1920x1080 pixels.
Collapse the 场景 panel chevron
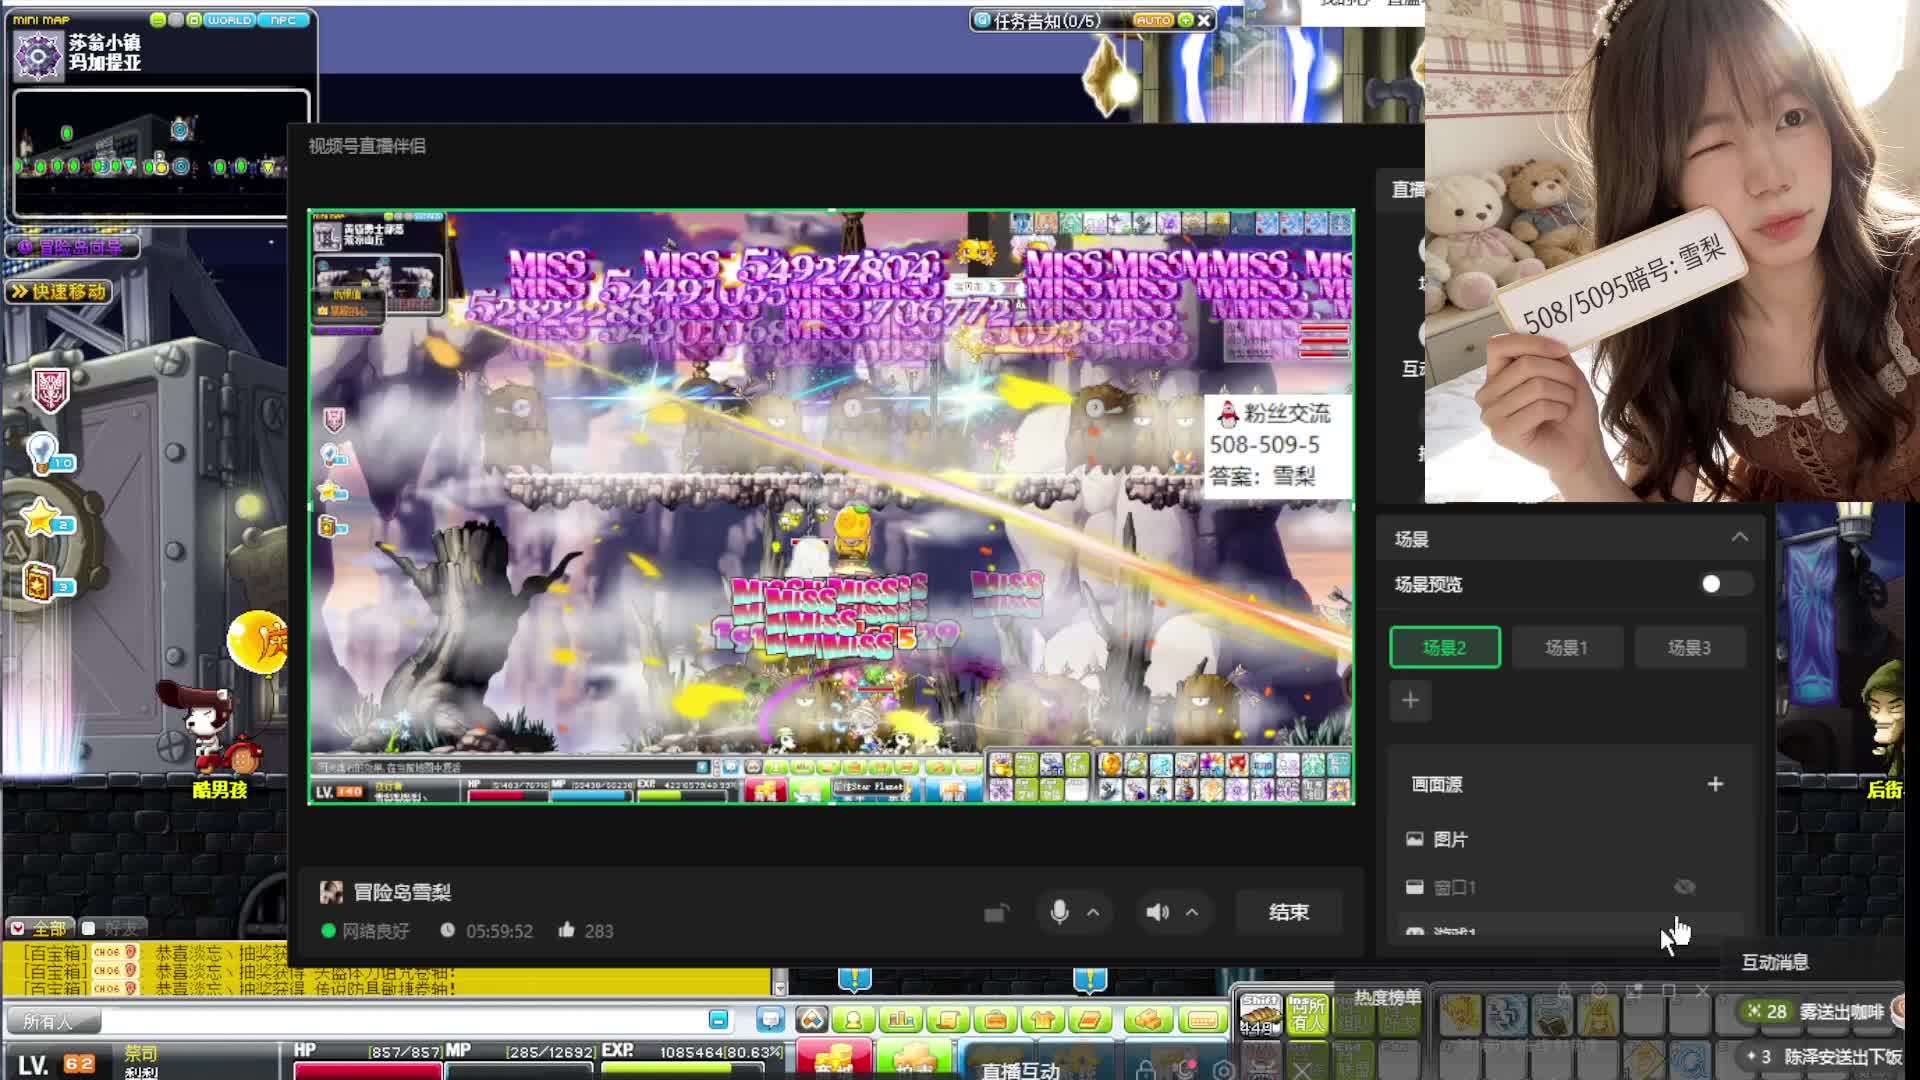(x=1740, y=537)
